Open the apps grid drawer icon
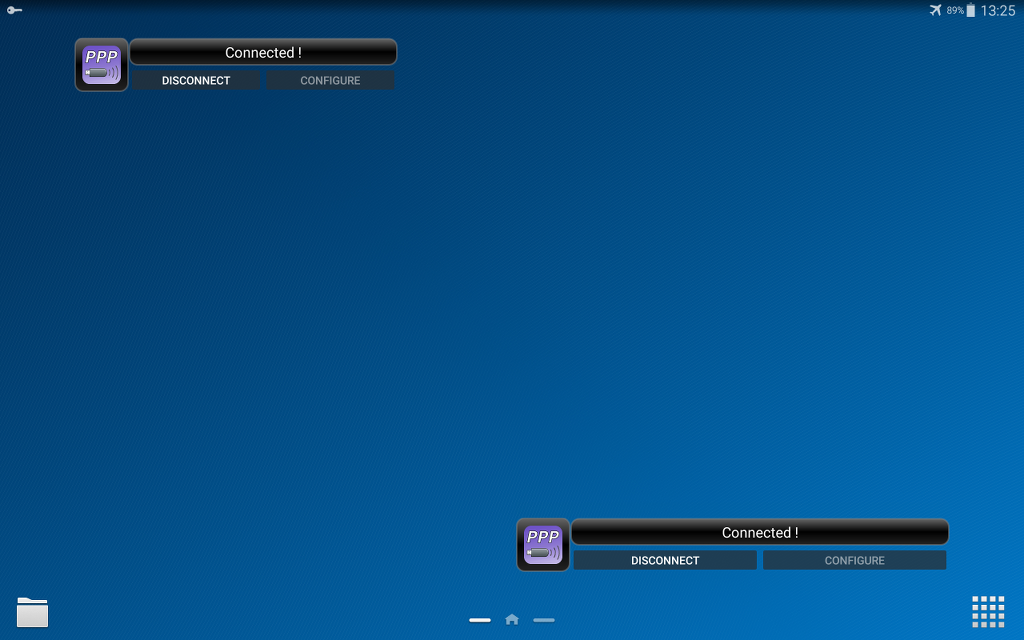This screenshot has width=1024, height=640. [988, 612]
